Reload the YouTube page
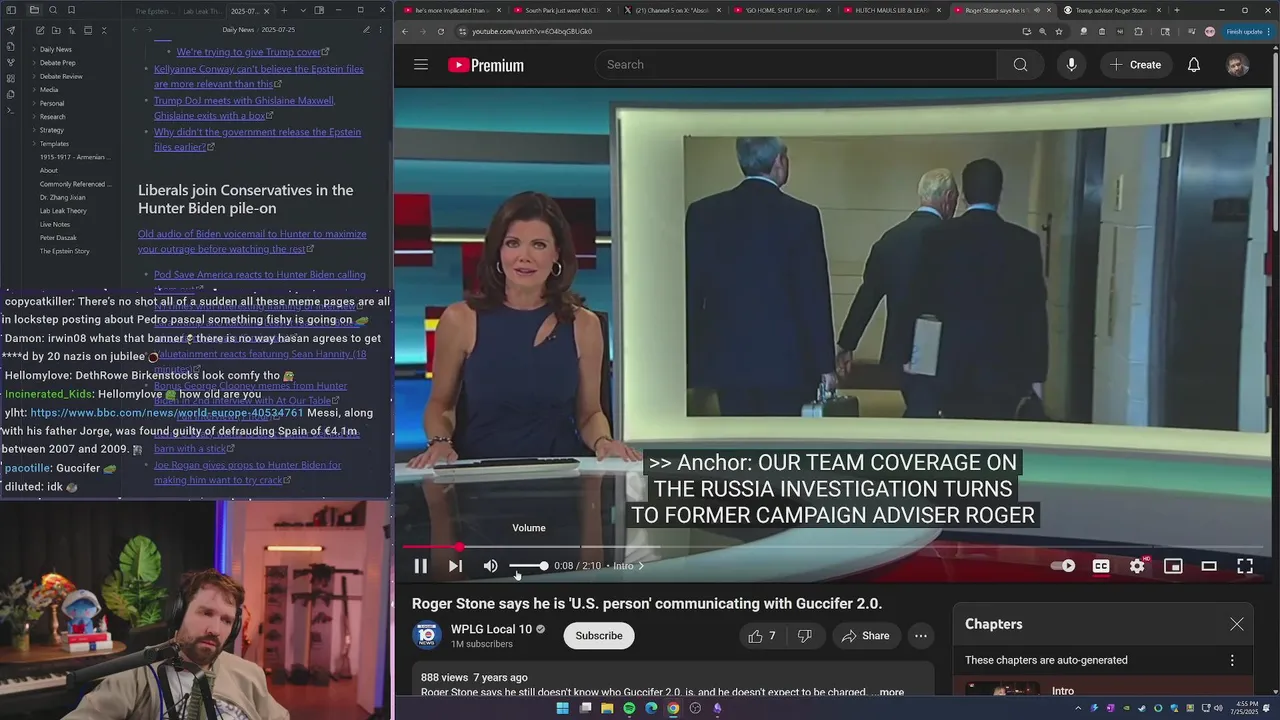Screen dimensions: 1280x720 441,31
